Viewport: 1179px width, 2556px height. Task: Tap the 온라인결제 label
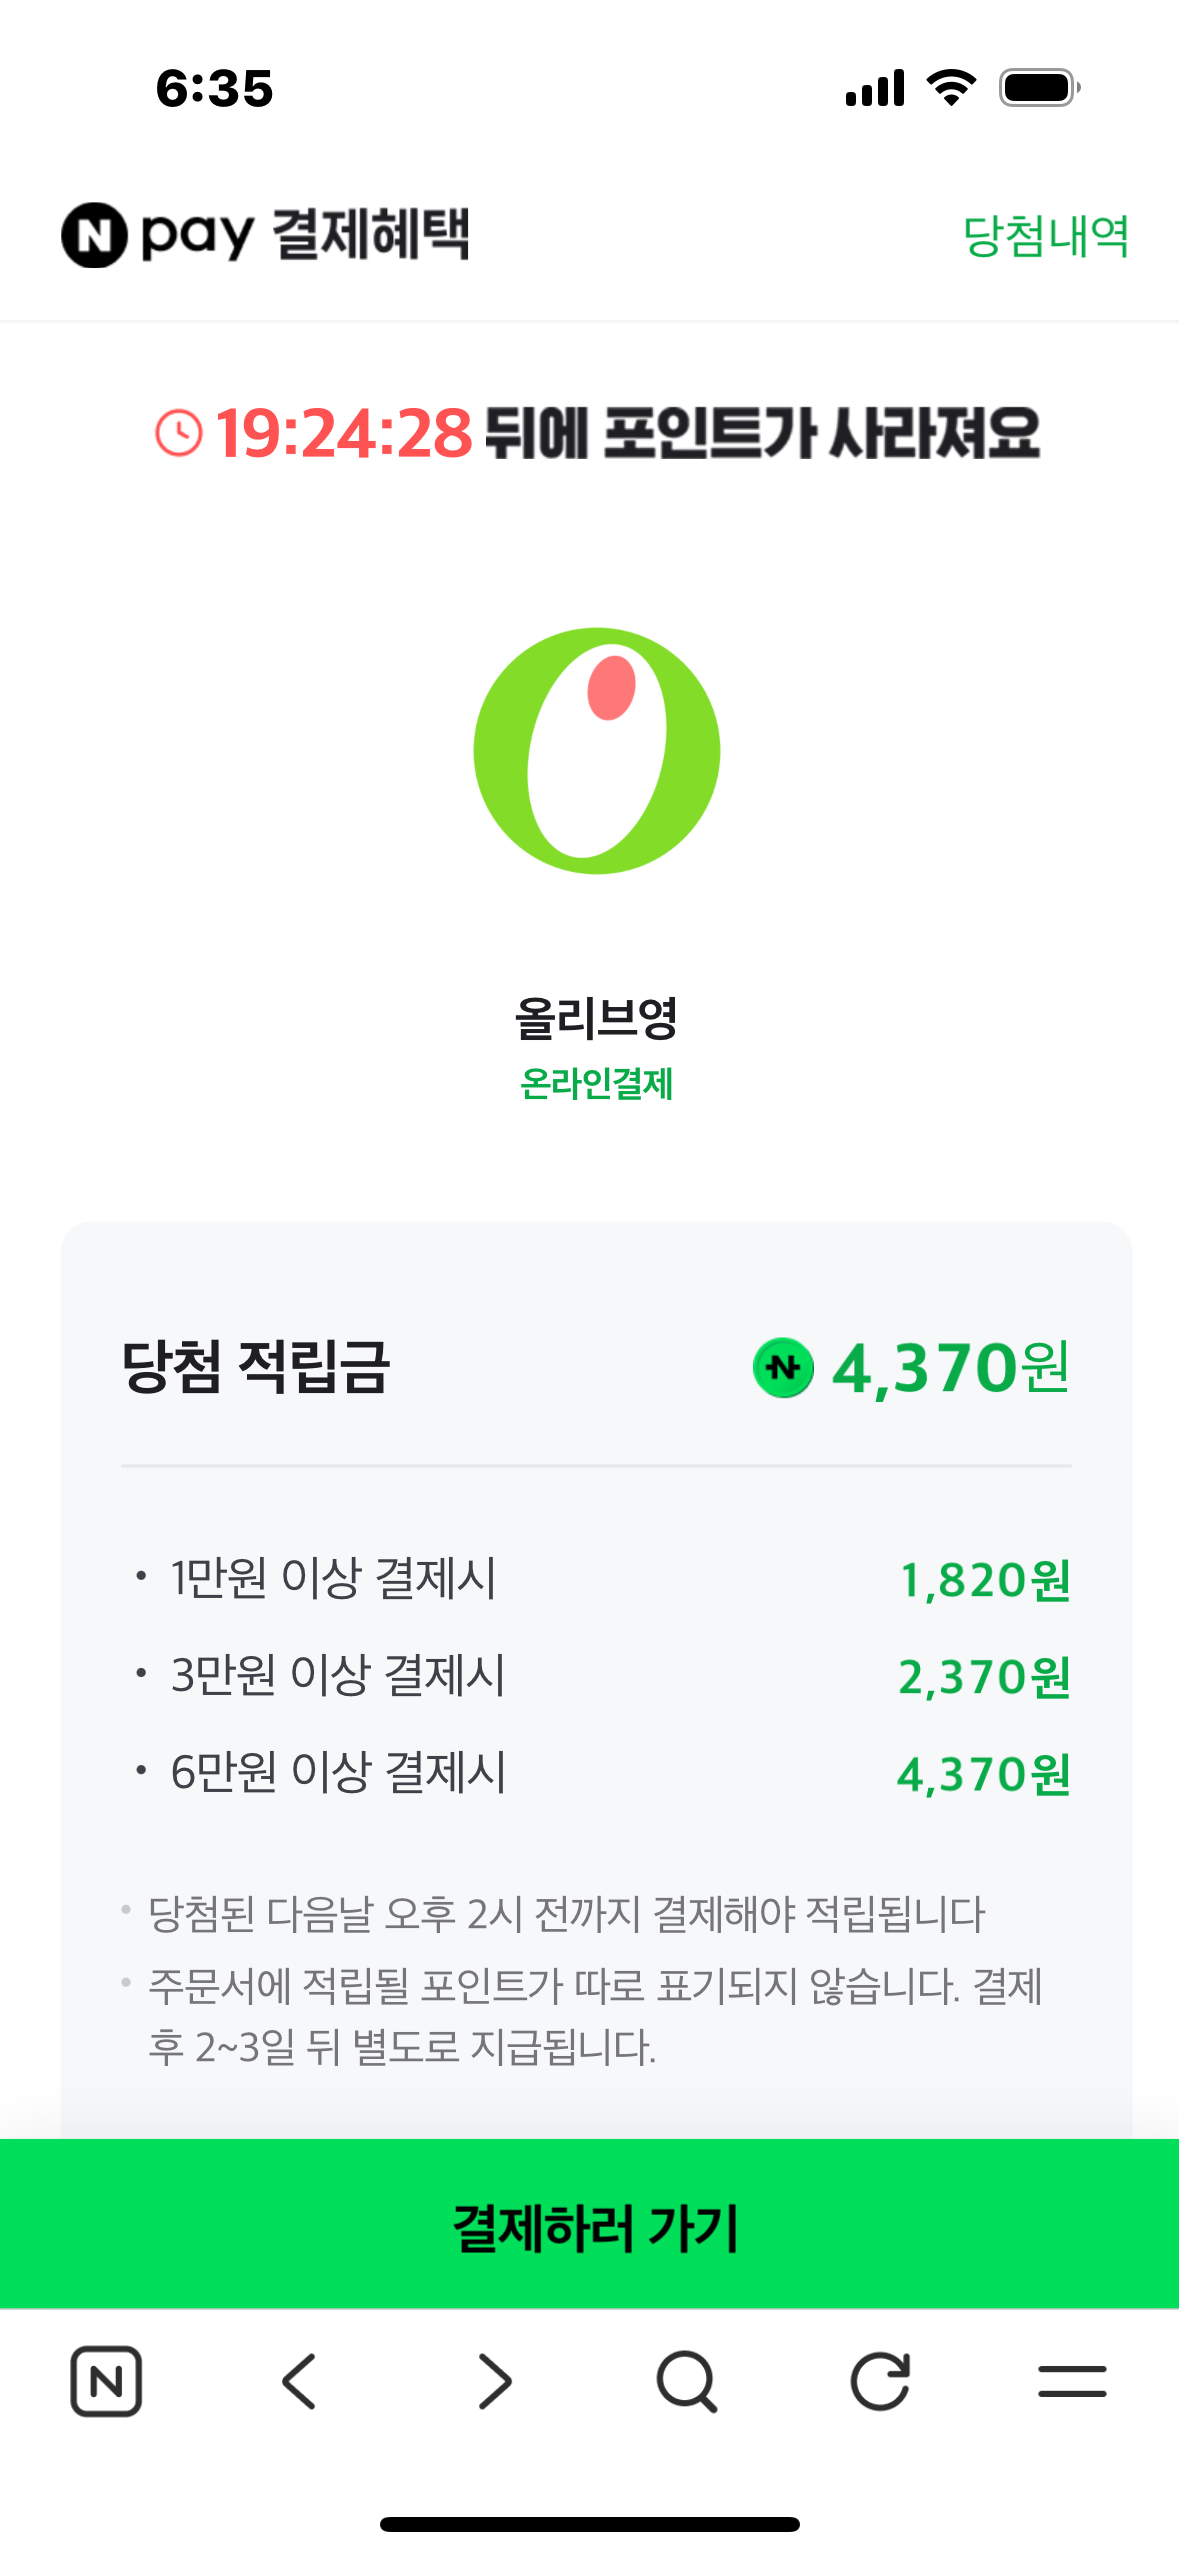click(x=596, y=1084)
